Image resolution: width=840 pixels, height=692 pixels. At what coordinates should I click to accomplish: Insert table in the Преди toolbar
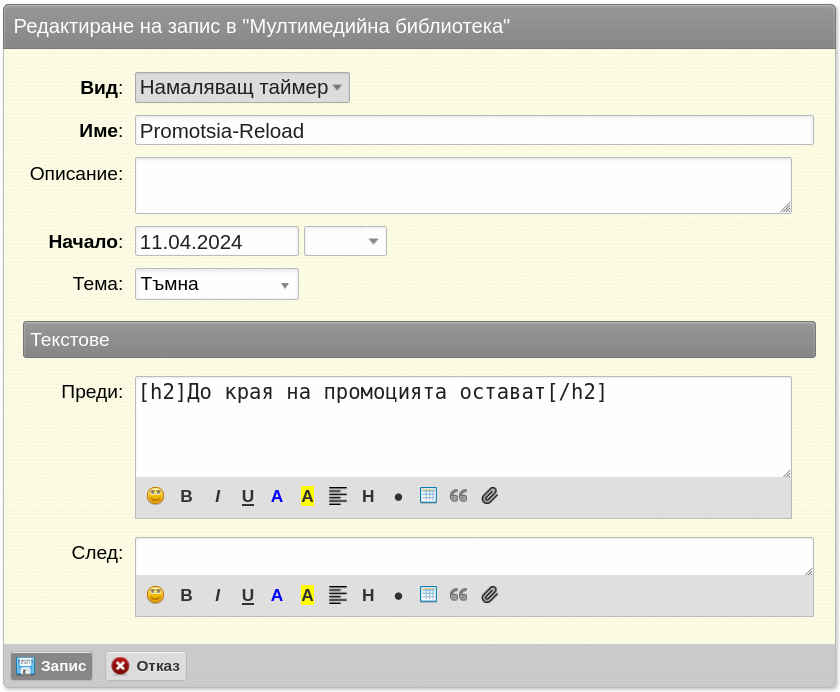[x=428, y=495]
